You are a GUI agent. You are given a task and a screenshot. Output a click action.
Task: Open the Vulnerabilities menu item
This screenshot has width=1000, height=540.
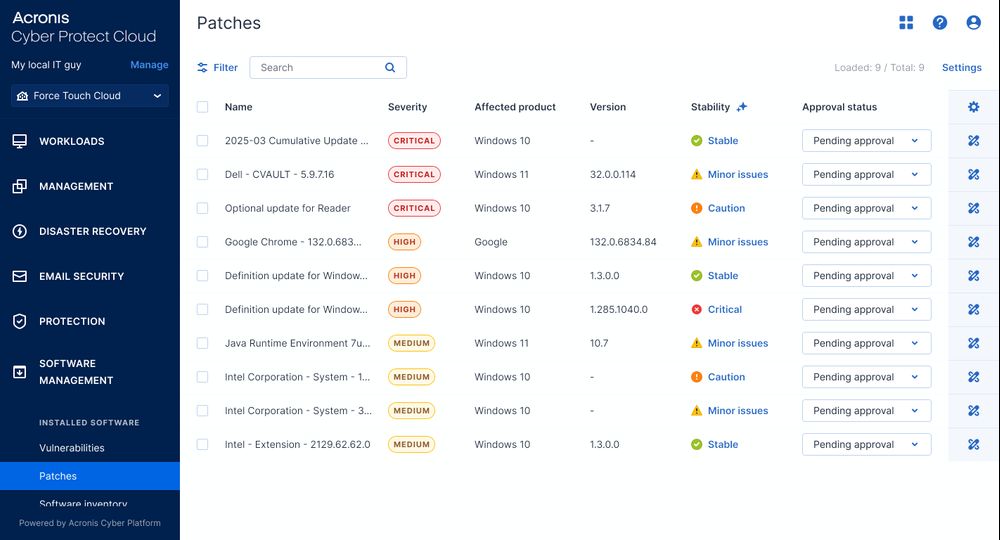72,448
